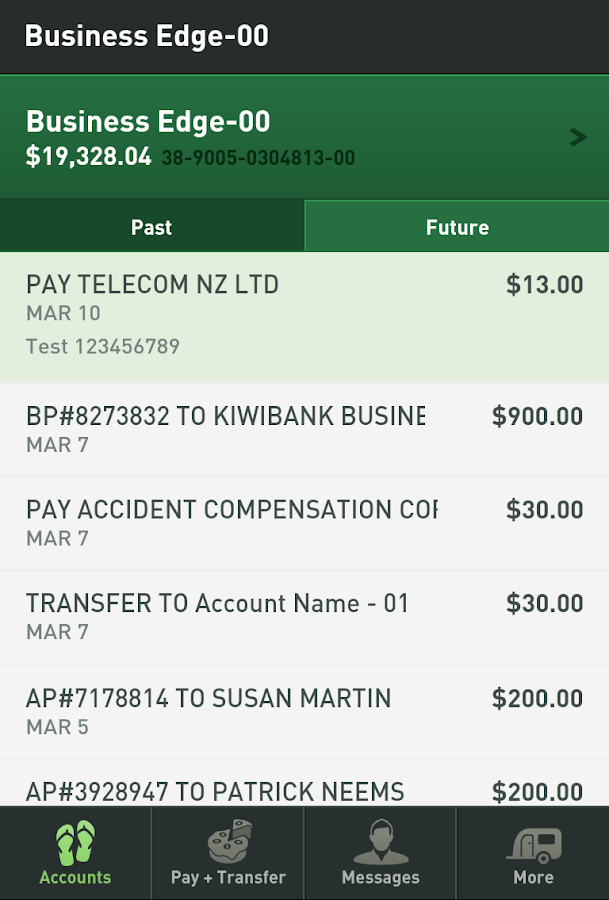Tap the Business Edge-00 name in green banner
Viewport: 609px width, 900px height.
point(148,122)
